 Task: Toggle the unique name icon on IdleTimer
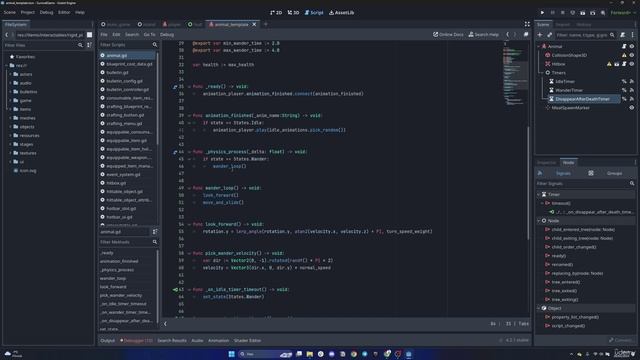tap(624, 82)
